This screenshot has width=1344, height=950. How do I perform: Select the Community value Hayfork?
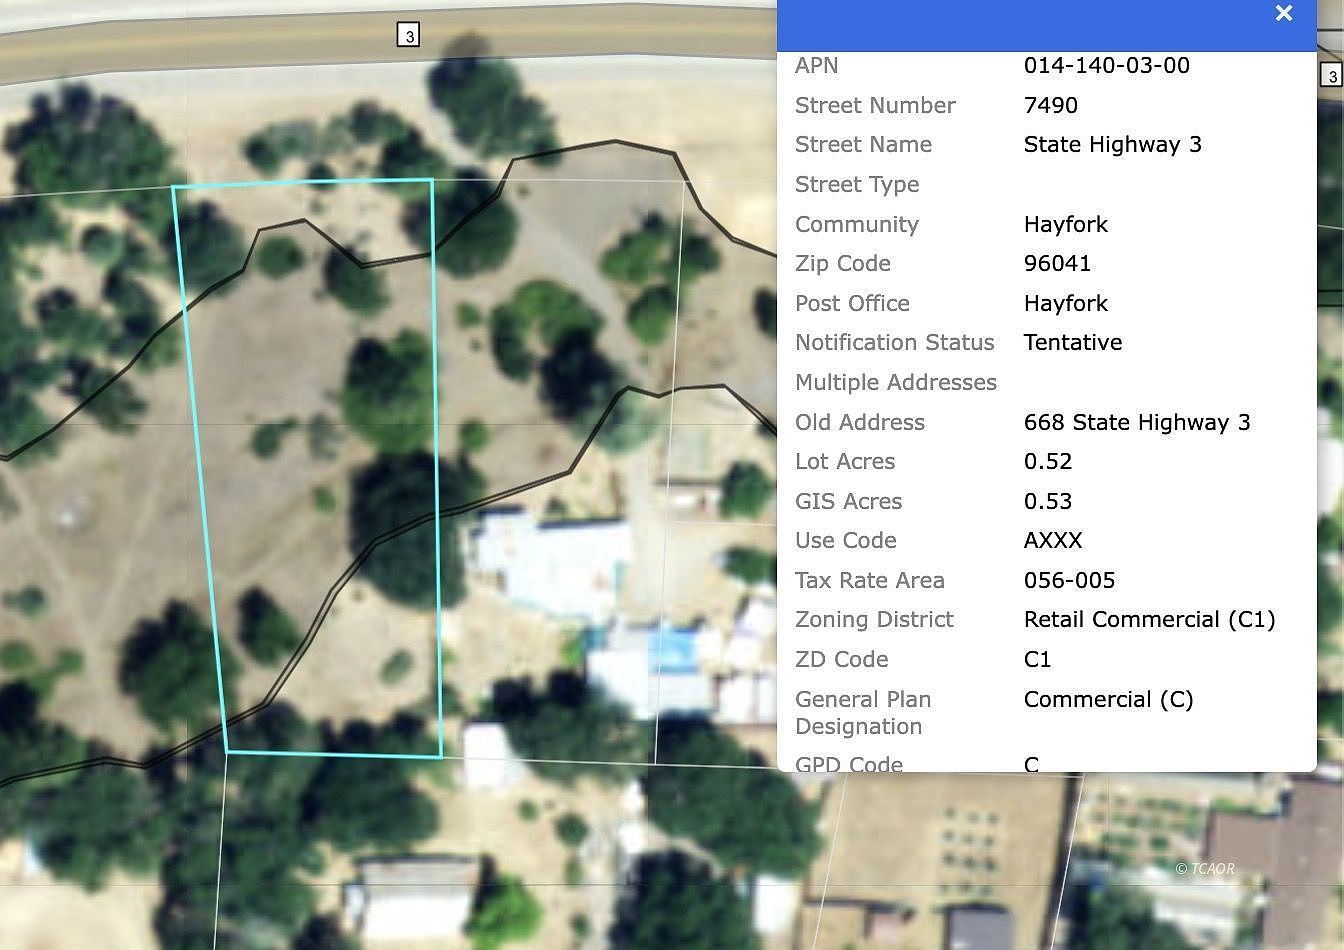(x=1066, y=224)
